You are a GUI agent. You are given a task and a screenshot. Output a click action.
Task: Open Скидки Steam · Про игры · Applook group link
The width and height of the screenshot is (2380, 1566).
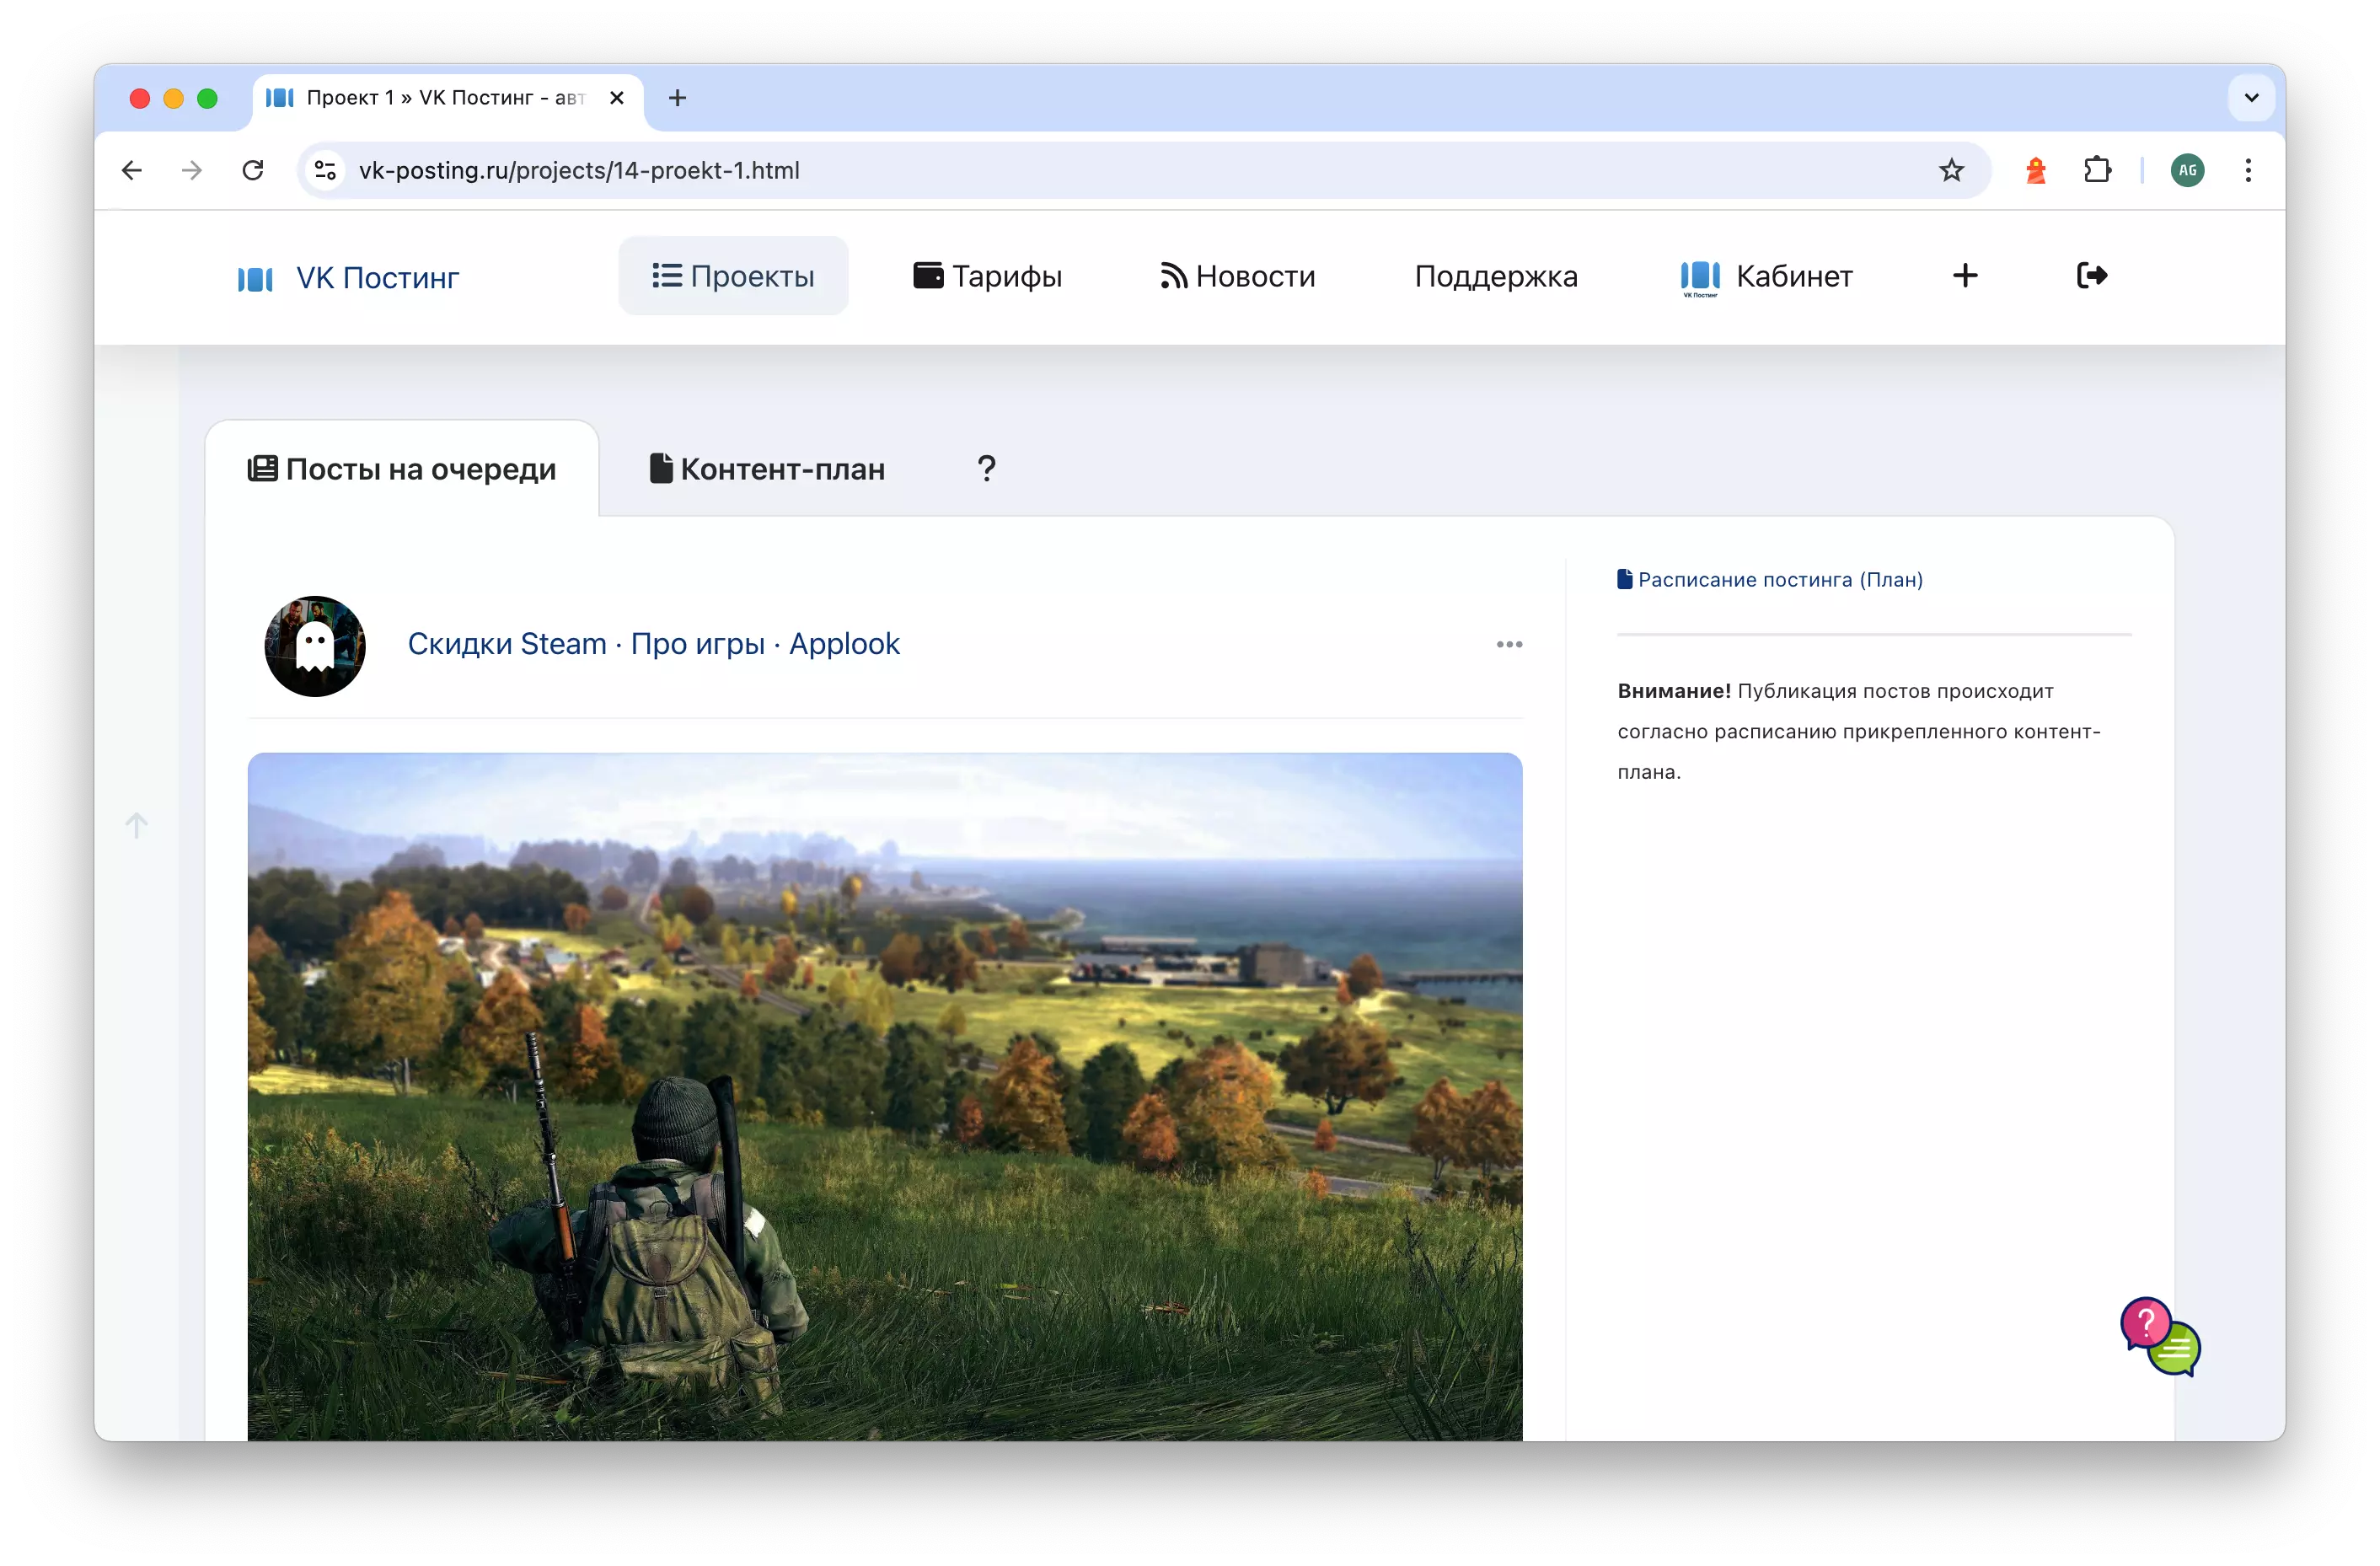point(653,644)
